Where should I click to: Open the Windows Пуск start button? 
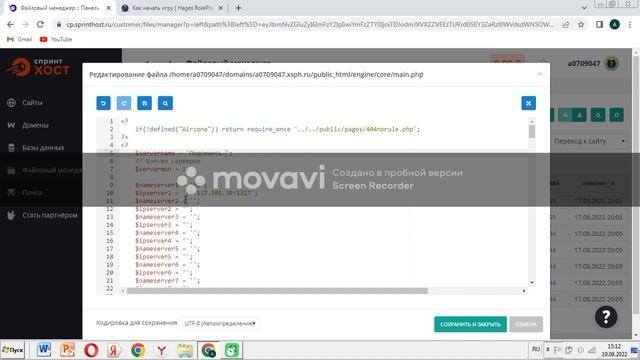coord(13,350)
